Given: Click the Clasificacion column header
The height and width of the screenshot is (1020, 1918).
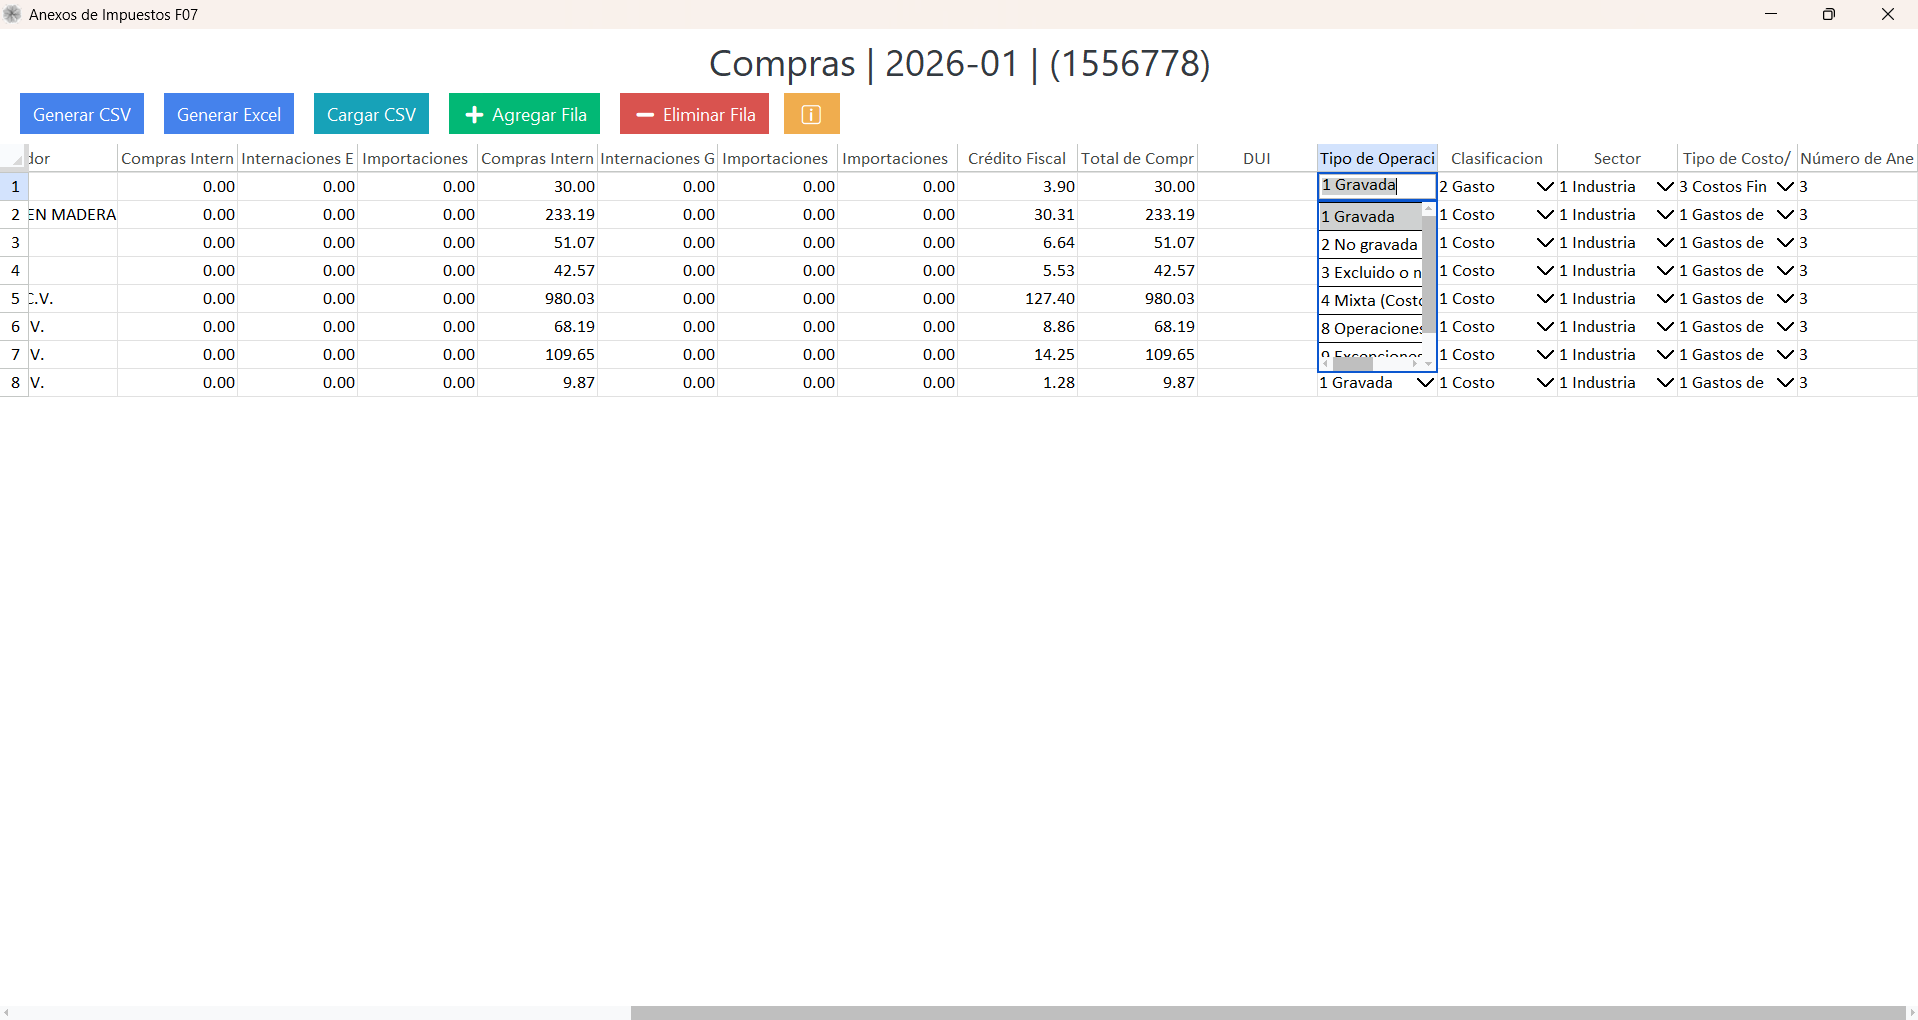Looking at the screenshot, I should tap(1497, 158).
